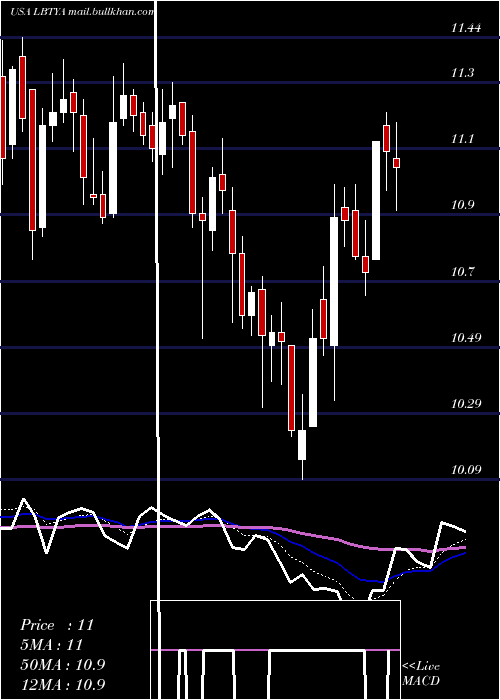The width and height of the screenshot is (500, 700).
Task: Click the 11.3 price axis label
Action: coord(462,73)
